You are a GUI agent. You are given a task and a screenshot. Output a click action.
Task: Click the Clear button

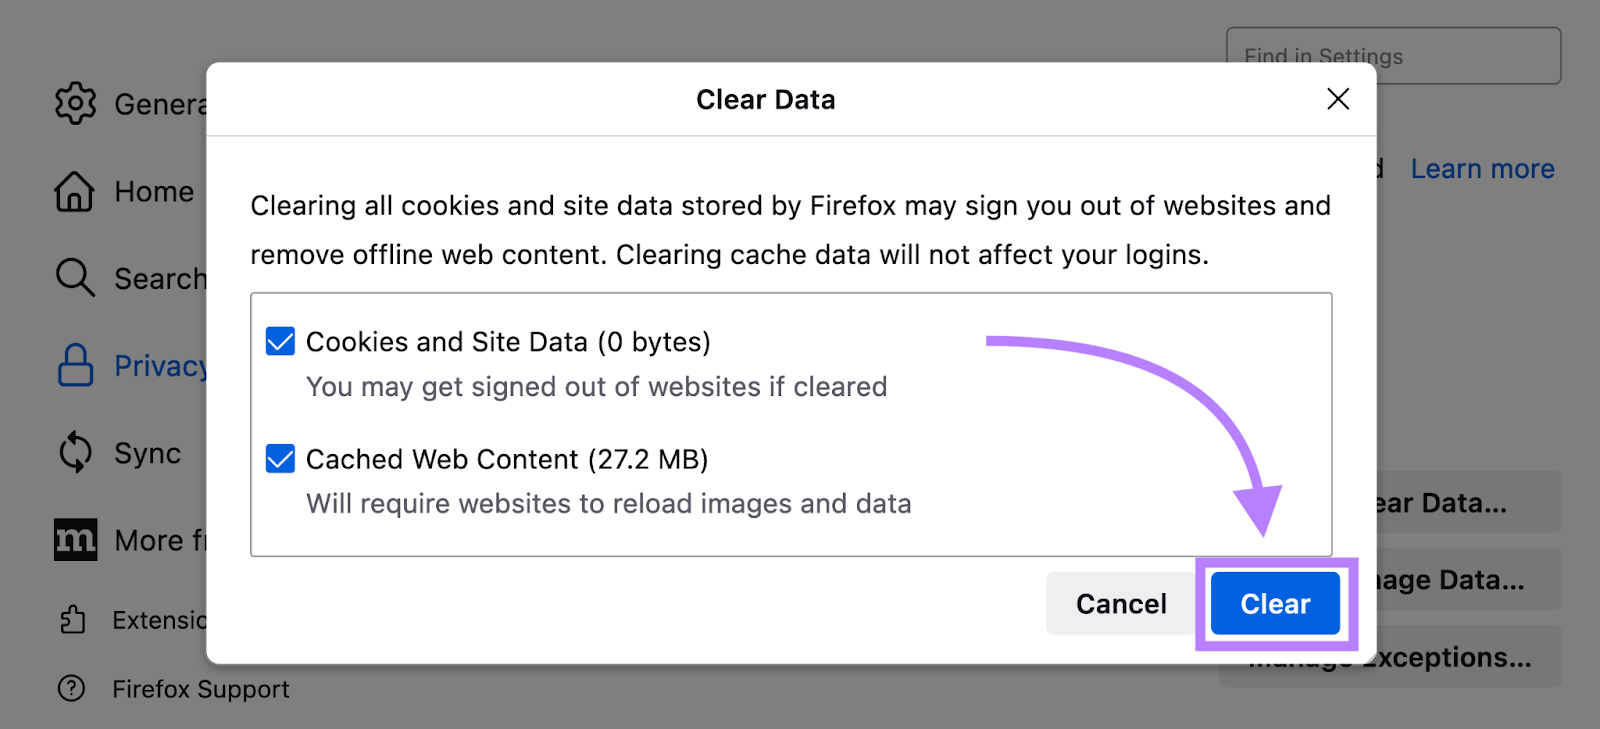[x=1274, y=603]
